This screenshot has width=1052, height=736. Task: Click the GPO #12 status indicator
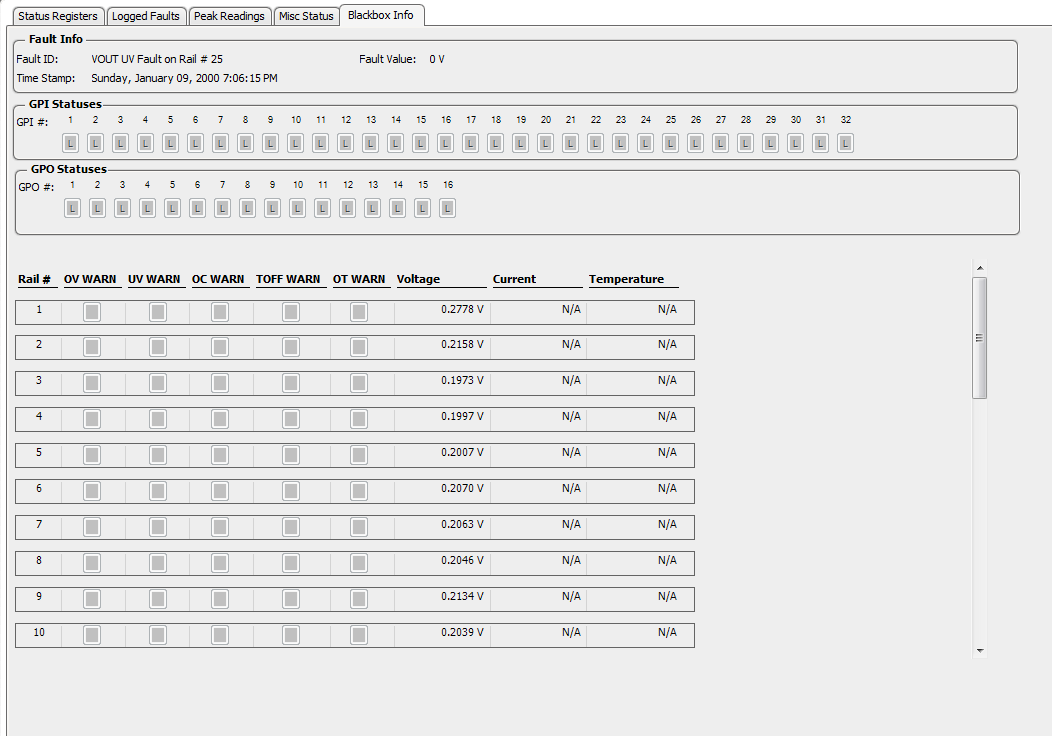[347, 208]
